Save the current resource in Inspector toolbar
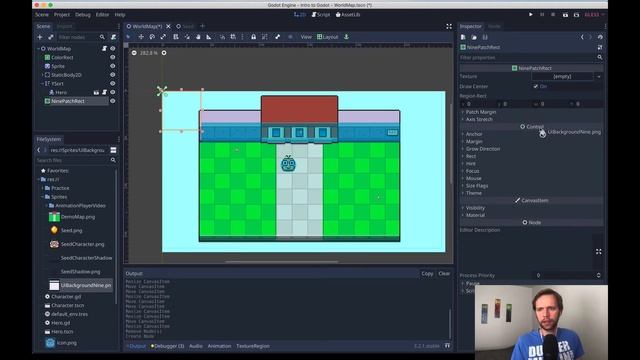Screen dimensions: 640x360 pyautogui.click(x=485, y=37)
